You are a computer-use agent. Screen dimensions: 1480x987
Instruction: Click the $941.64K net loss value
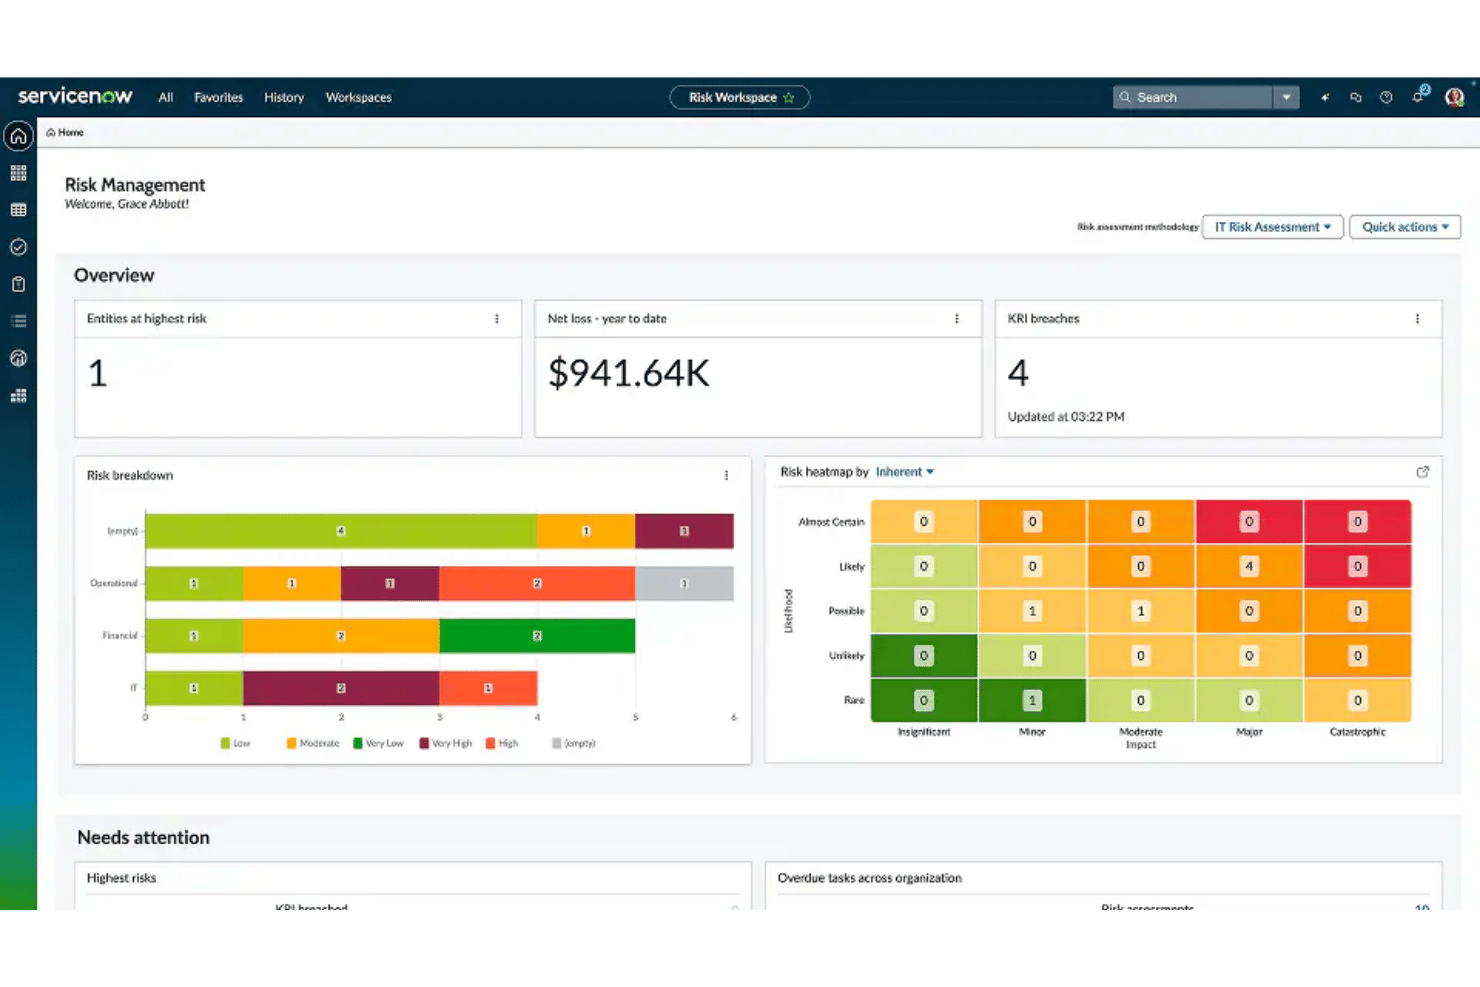[x=629, y=373]
